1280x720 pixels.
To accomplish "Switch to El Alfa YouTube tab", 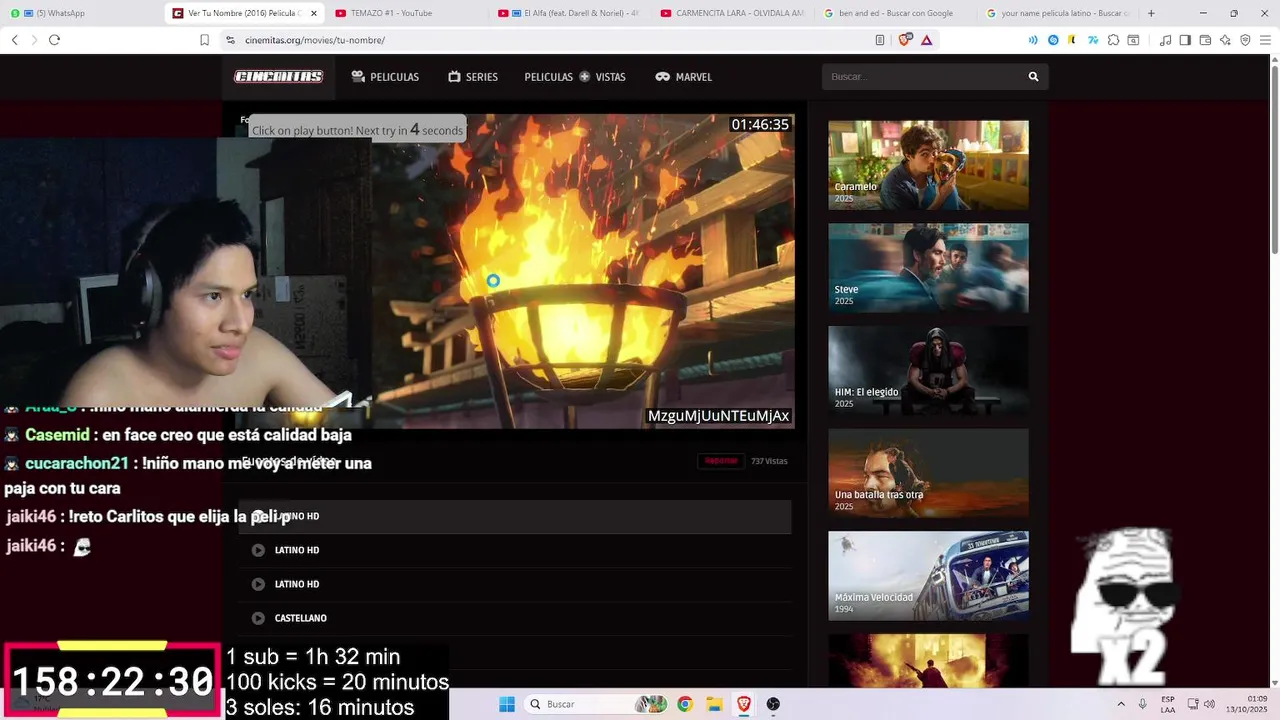I will coord(571,13).
